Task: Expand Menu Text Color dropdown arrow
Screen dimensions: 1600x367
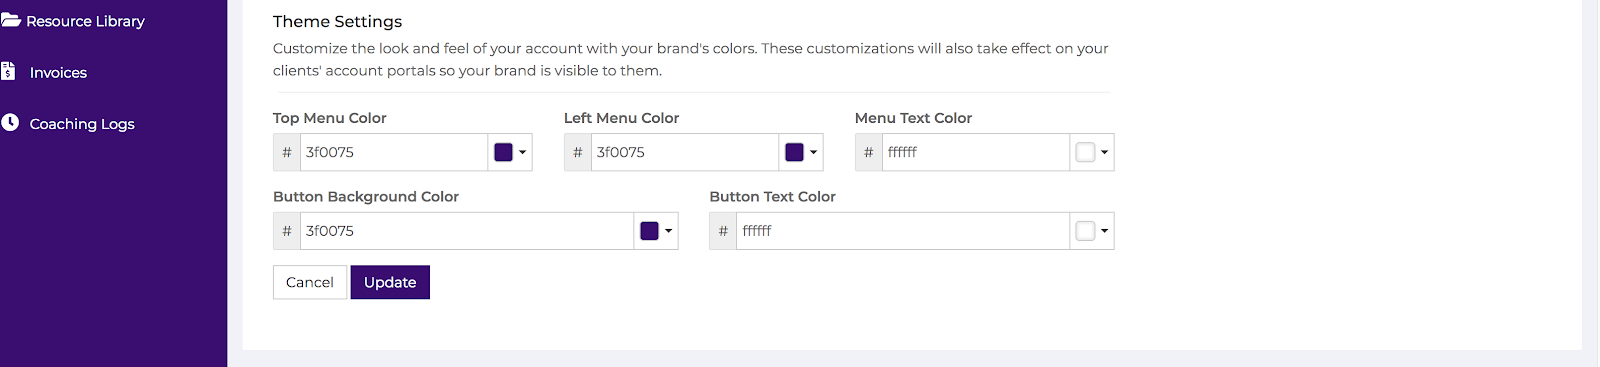Action: [1104, 153]
